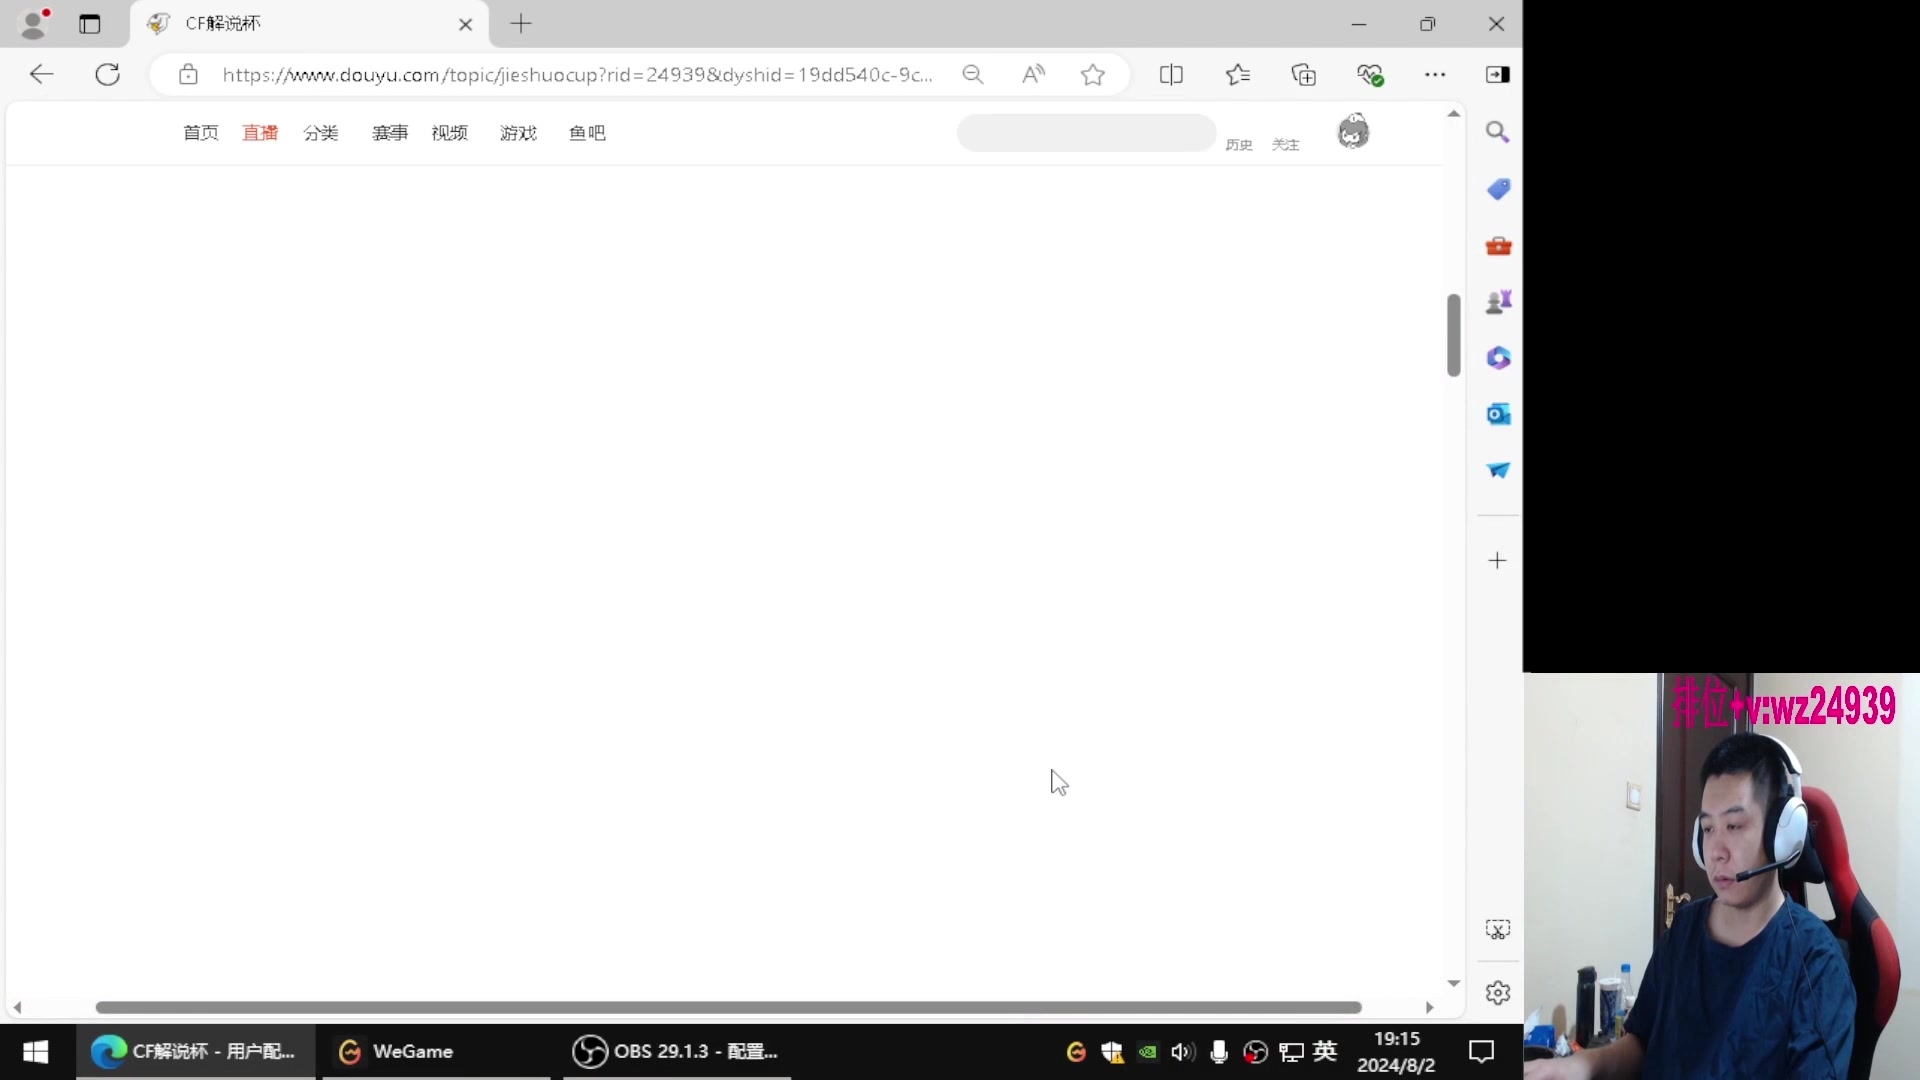The height and width of the screenshot is (1080, 1920).
Task: Open split screen view icon
Action: tap(1171, 74)
